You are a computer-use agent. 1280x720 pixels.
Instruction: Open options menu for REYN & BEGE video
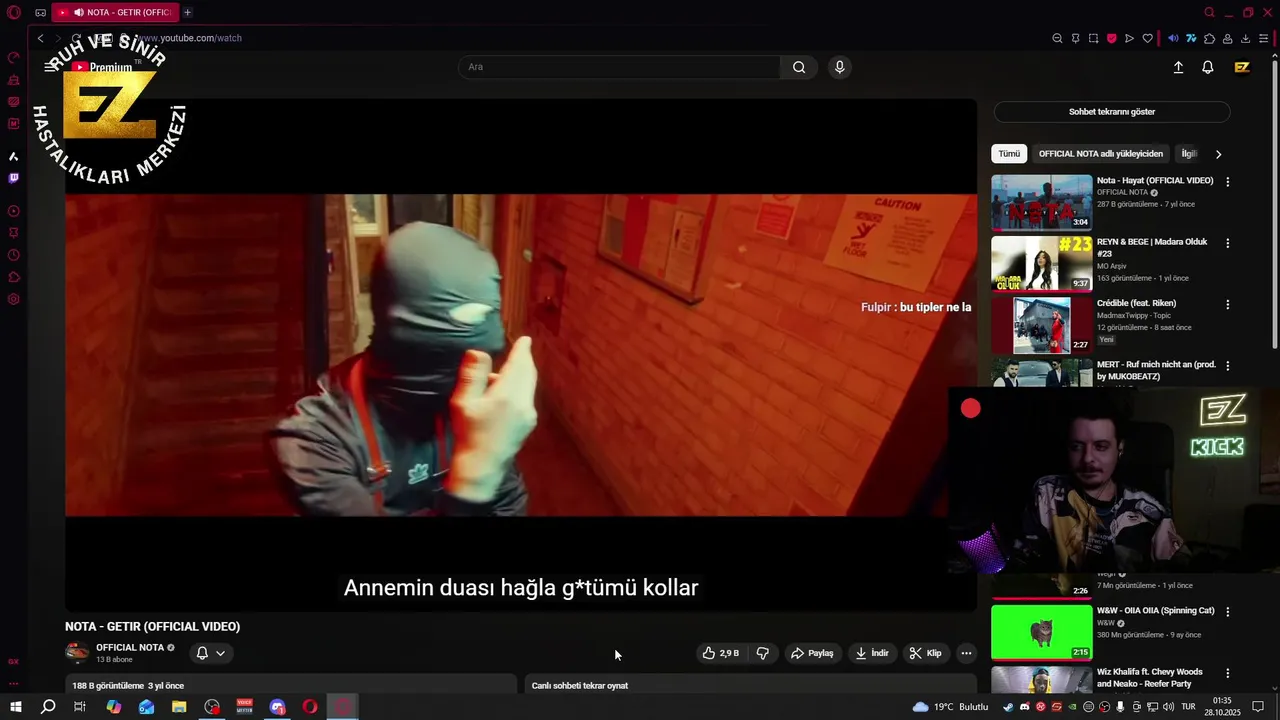click(x=1228, y=243)
